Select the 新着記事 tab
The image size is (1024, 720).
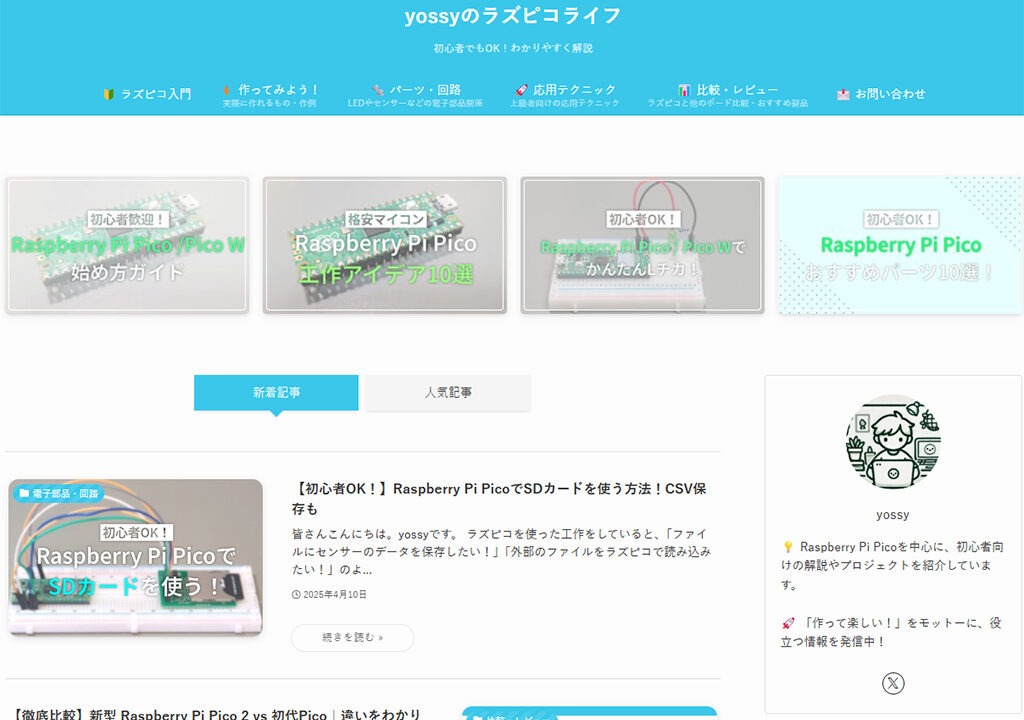(276, 392)
